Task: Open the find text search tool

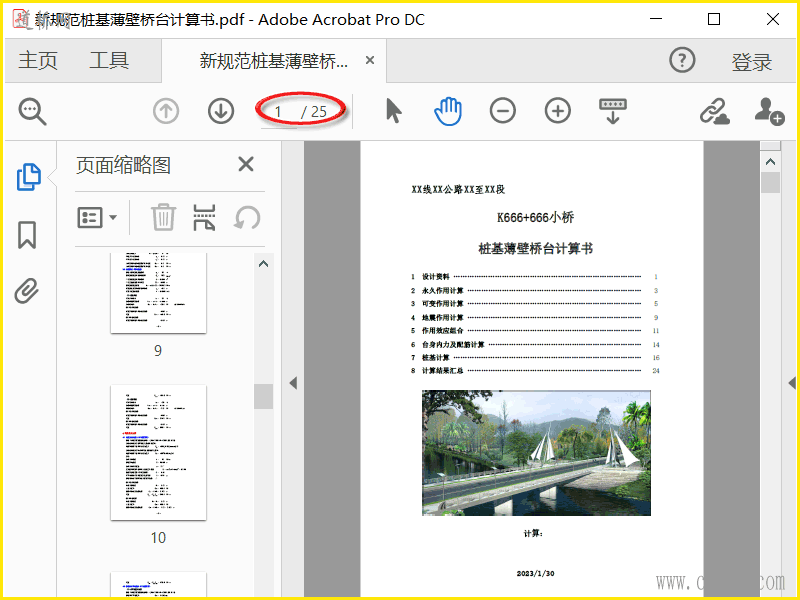Action: pos(32,111)
